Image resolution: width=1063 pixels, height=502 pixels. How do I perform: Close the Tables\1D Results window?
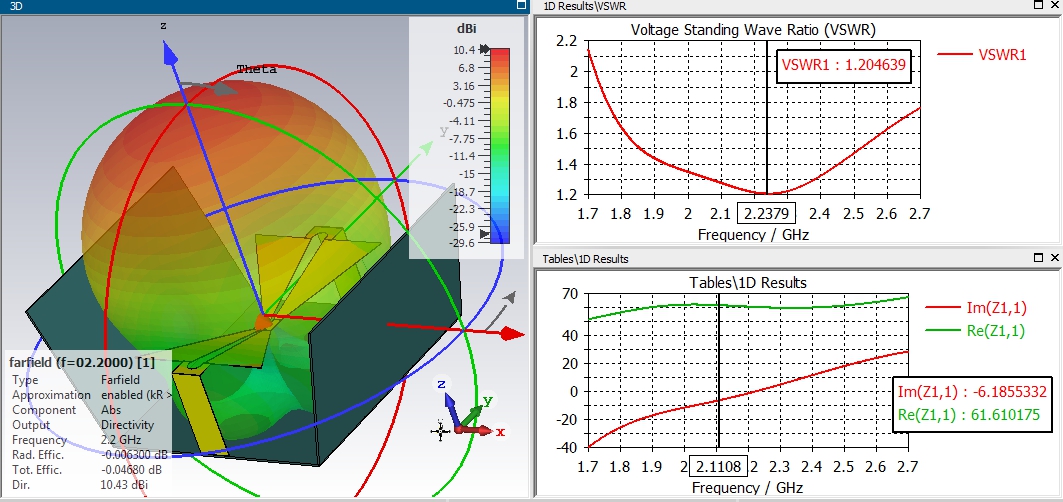pyautogui.click(x=1055, y=258)
